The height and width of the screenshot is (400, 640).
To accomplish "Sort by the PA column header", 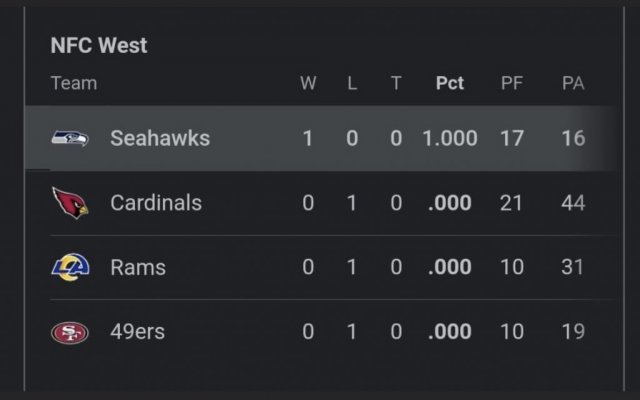I will click(573, 83).
